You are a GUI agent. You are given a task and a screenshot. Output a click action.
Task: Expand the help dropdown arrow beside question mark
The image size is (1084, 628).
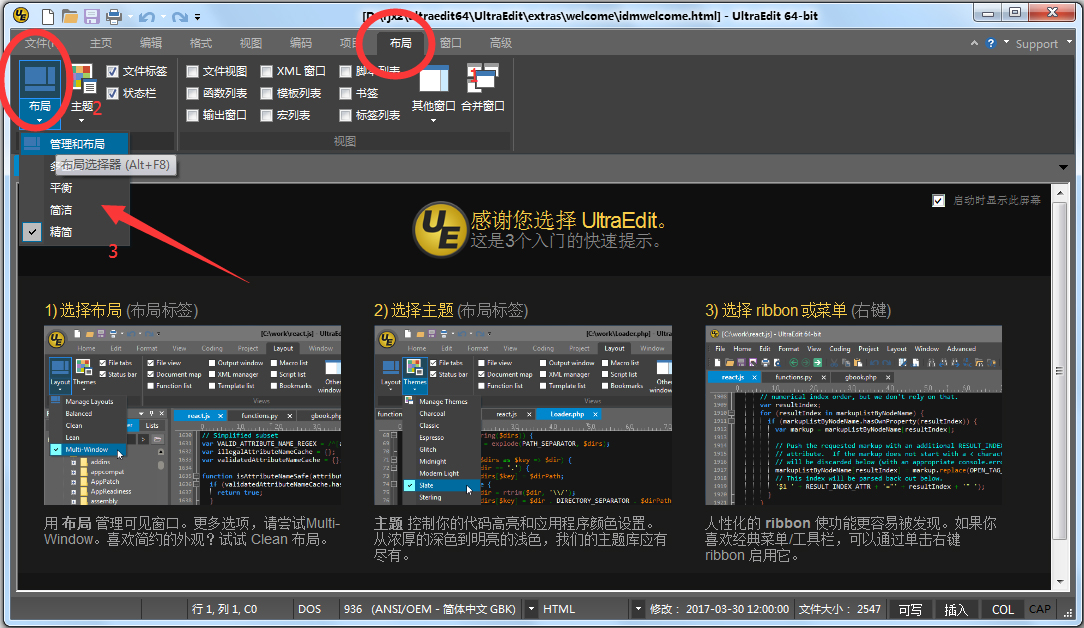(1007, 42)
